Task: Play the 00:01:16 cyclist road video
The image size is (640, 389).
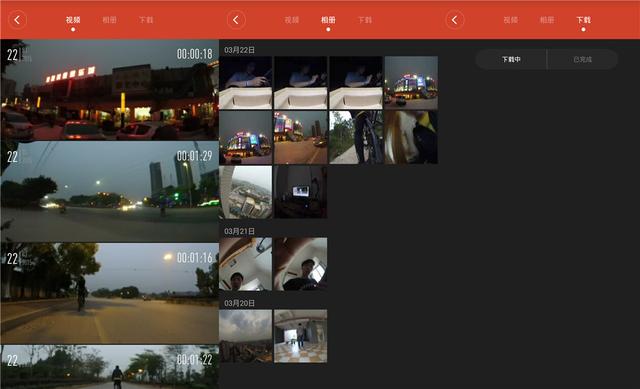Action: pyautogui.click(x=109, y=293)
